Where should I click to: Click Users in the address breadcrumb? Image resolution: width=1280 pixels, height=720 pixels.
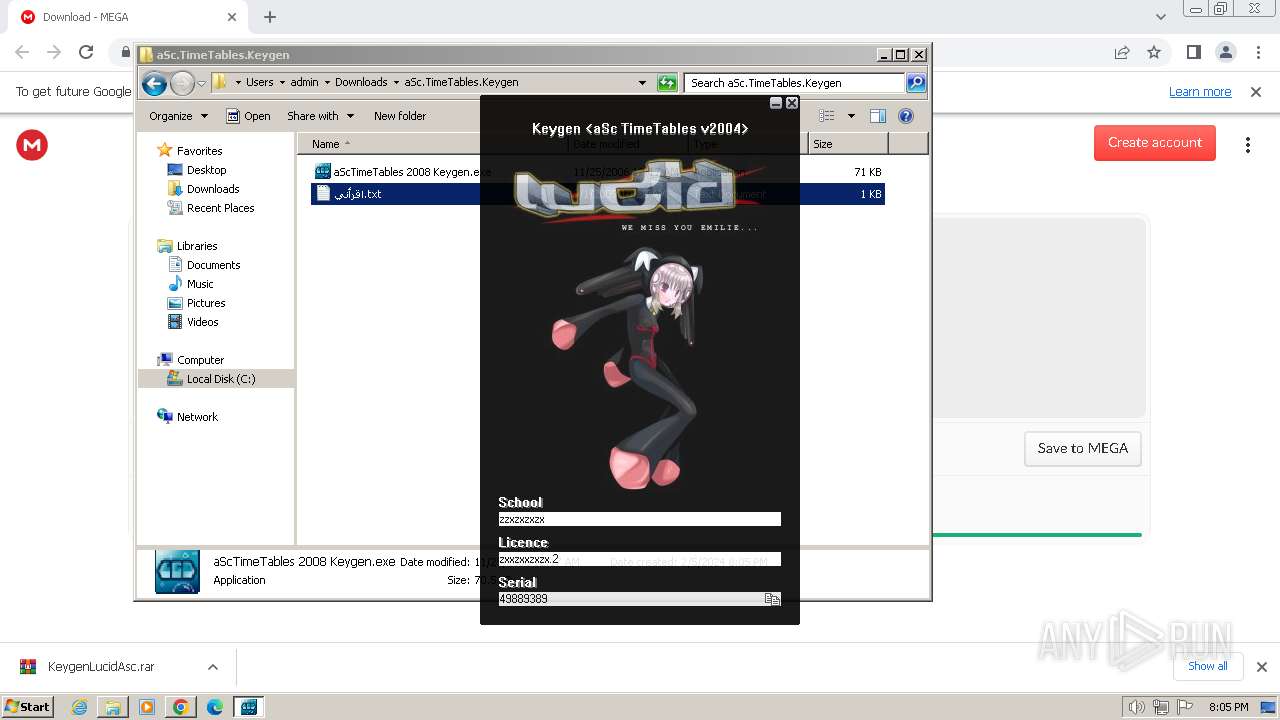point(259,83)
